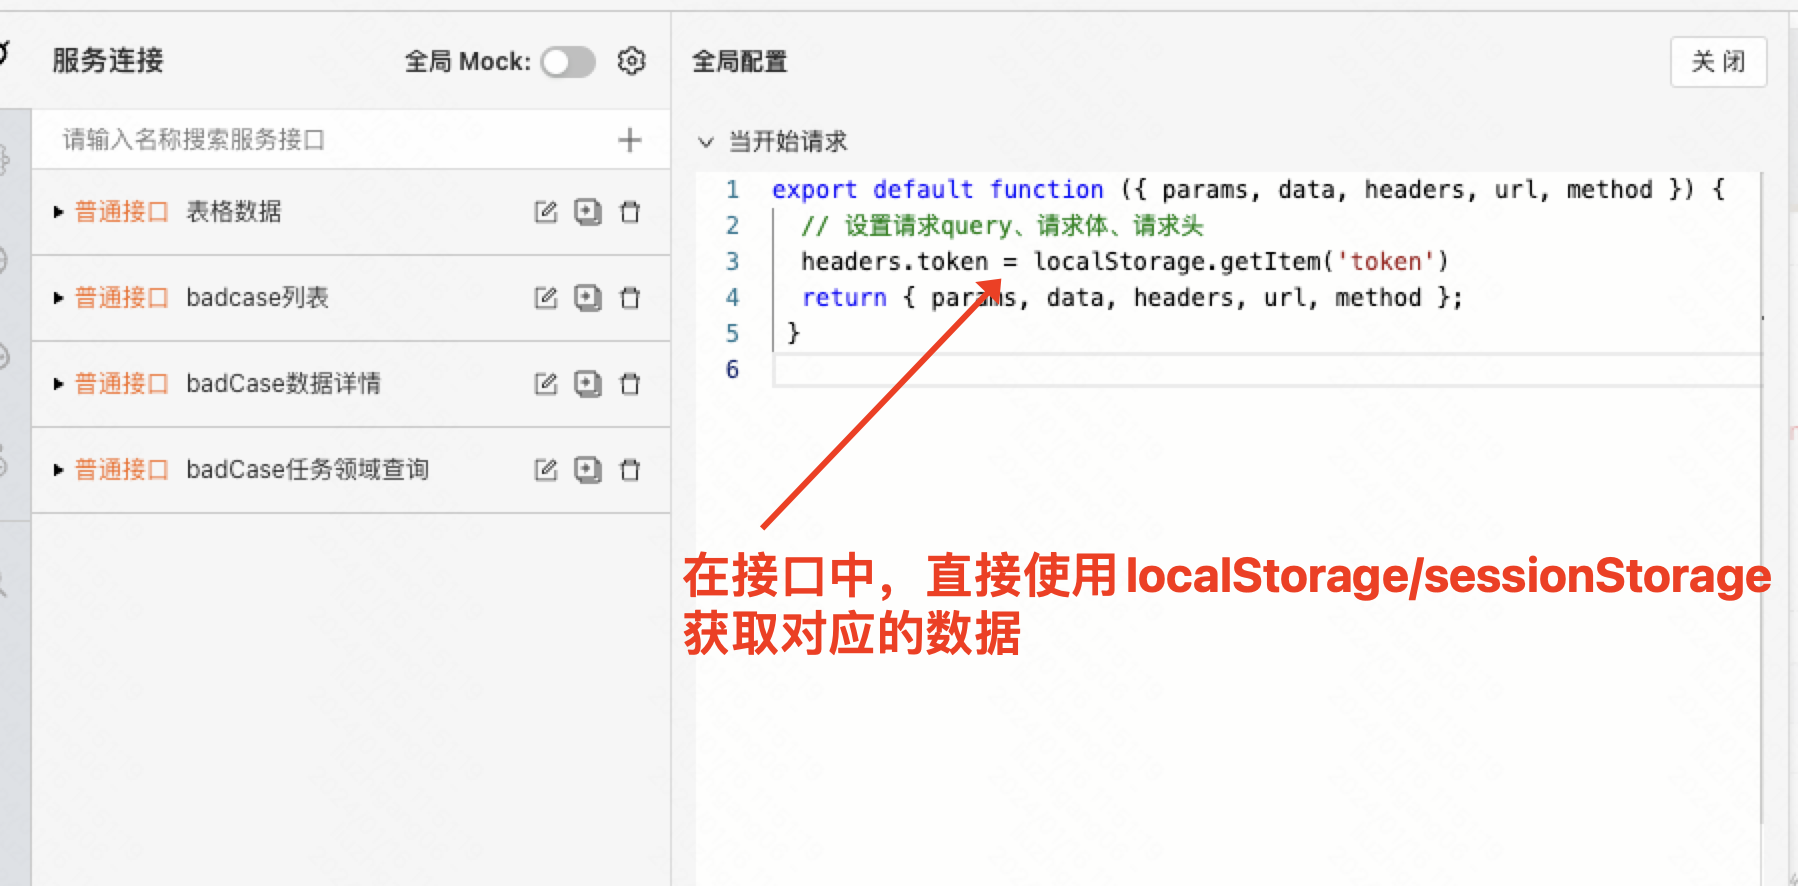This screenshot has height=886, width=1798.
Task: Delete the badCase任务领域查询 interface
Action: [x=630, y=470]
